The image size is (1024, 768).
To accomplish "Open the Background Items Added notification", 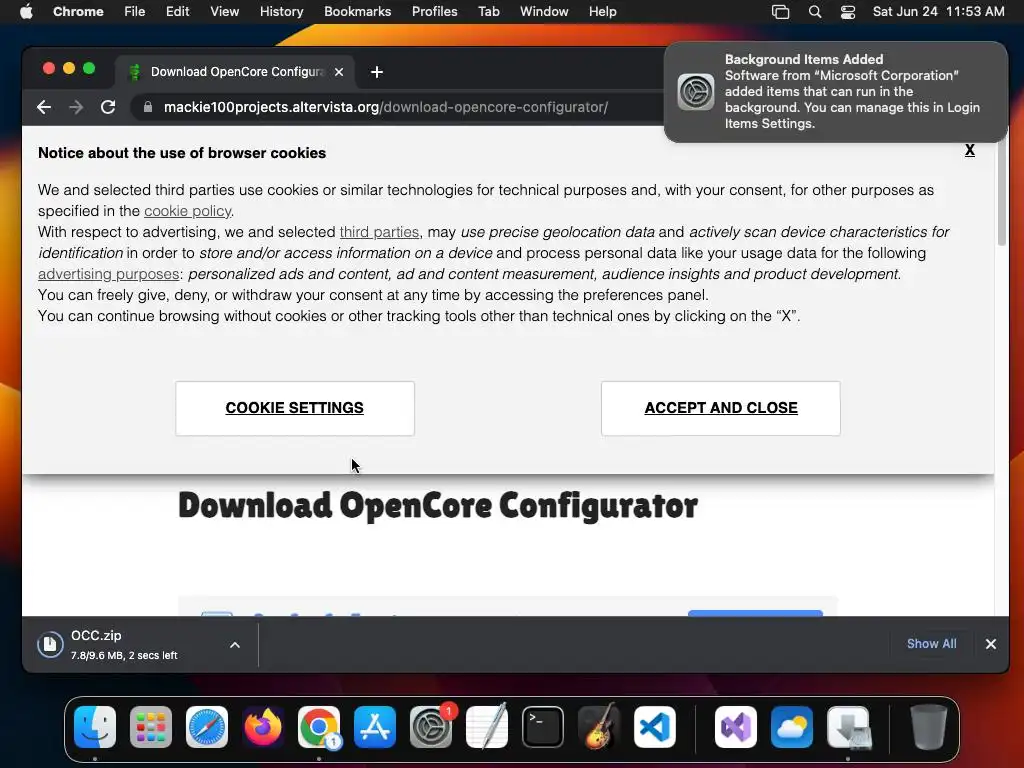I will click(835, 91).
